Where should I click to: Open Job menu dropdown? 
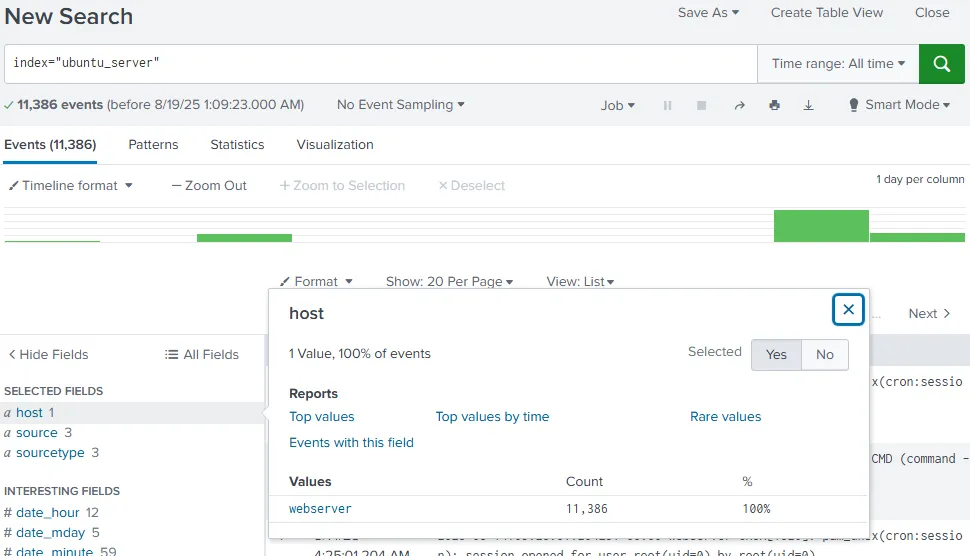tap(617, 105)
